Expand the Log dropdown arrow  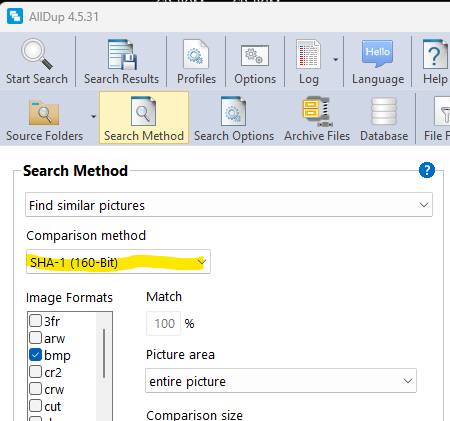(x=335, y=60)
